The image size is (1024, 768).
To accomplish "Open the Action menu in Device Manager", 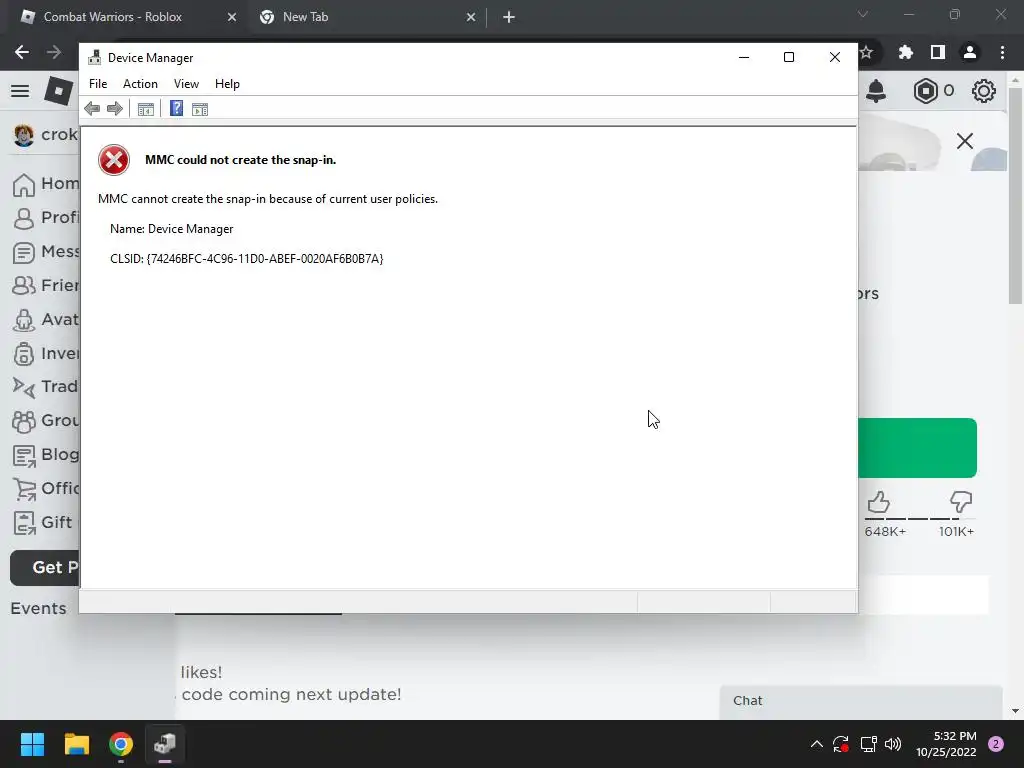I will [x=140, y=84].
